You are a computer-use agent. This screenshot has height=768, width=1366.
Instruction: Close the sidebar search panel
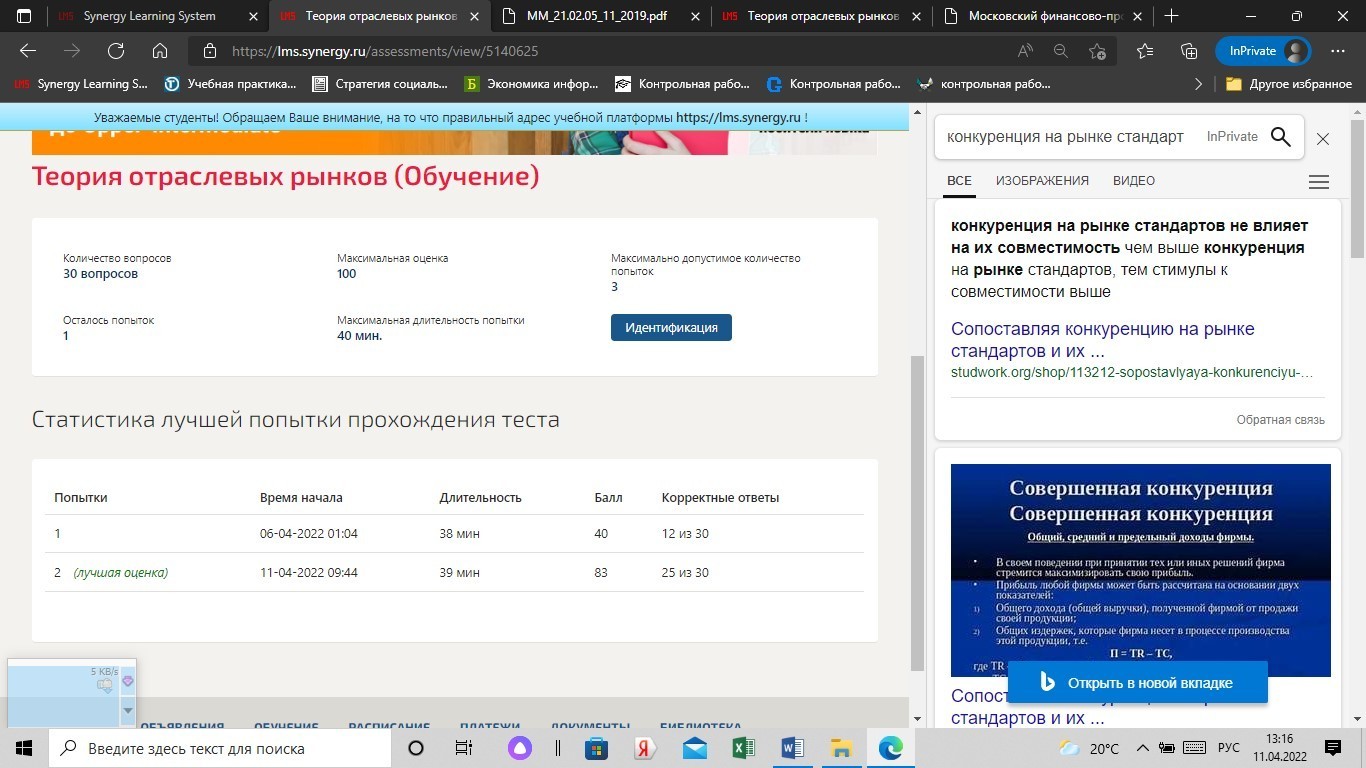(1323, 139)
